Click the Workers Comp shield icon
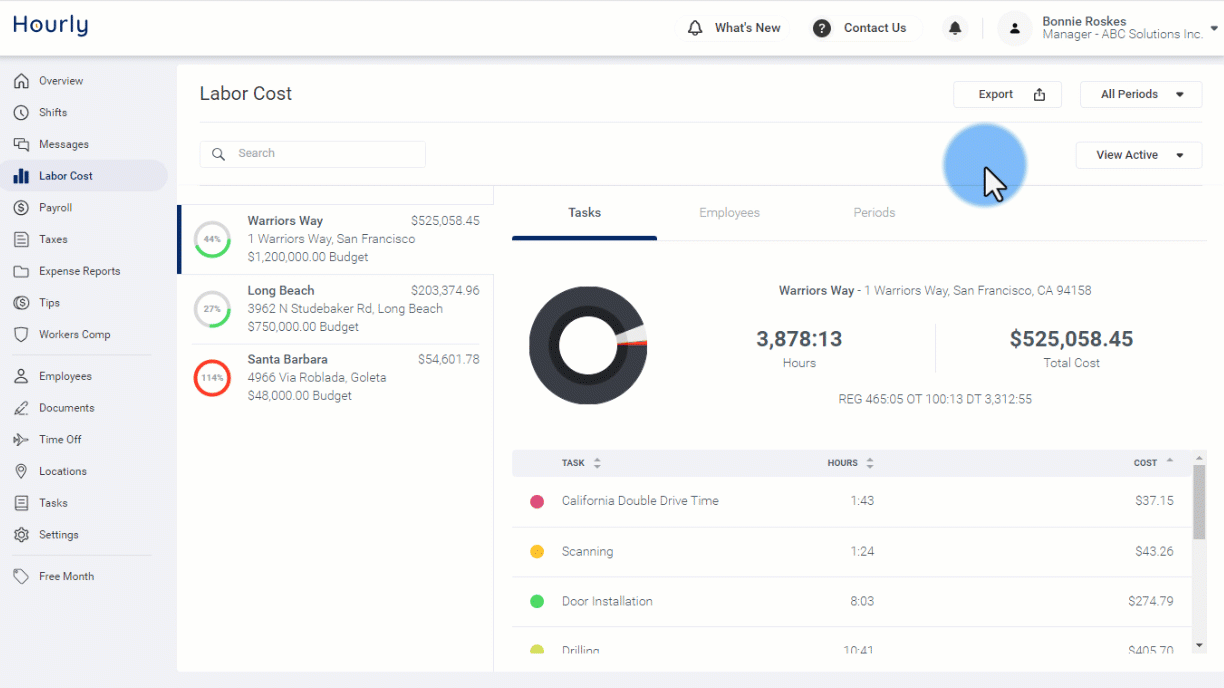This screenshot has height=688, width=1224. click(x=21, y=335)
